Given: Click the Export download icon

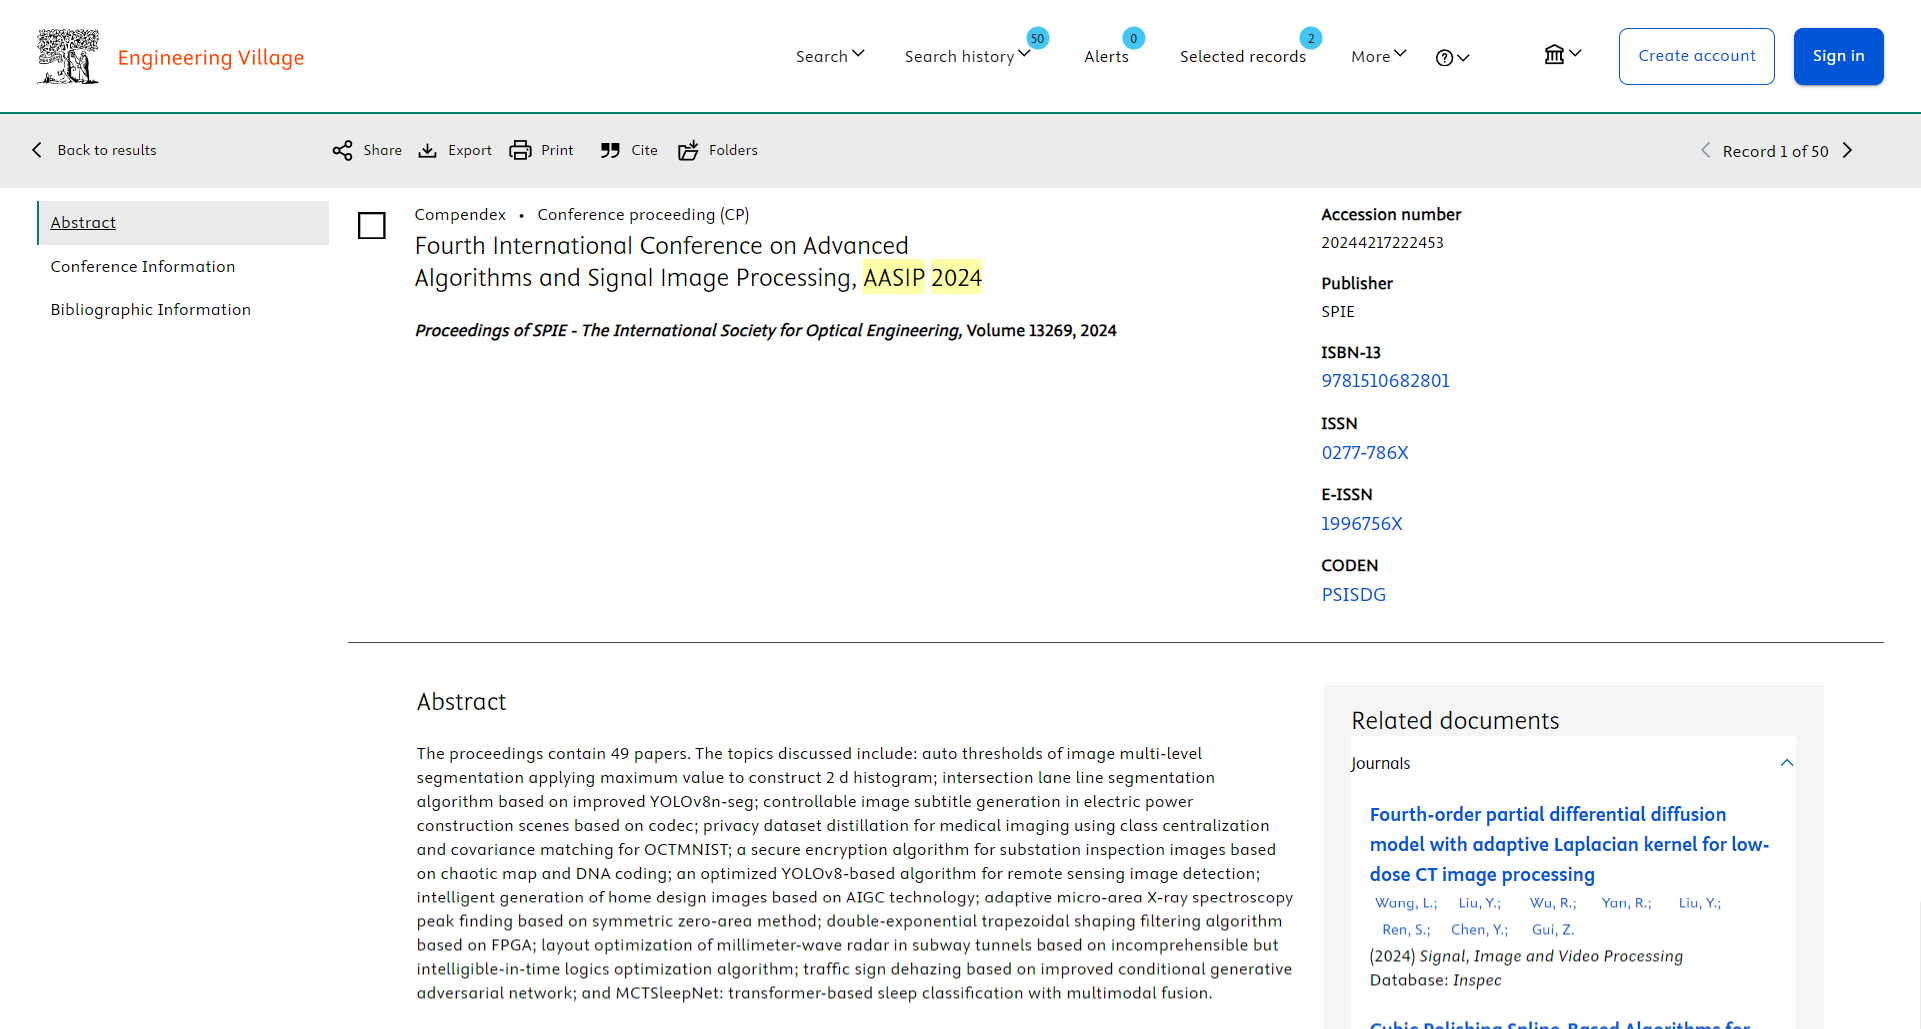Looking at the screenshot, I should tap(427, 151).
